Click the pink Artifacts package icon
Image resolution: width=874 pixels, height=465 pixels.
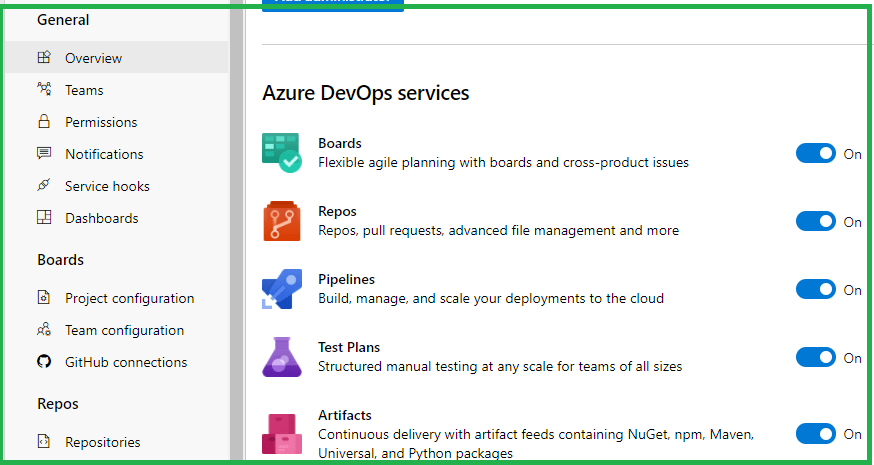(282, 433)
